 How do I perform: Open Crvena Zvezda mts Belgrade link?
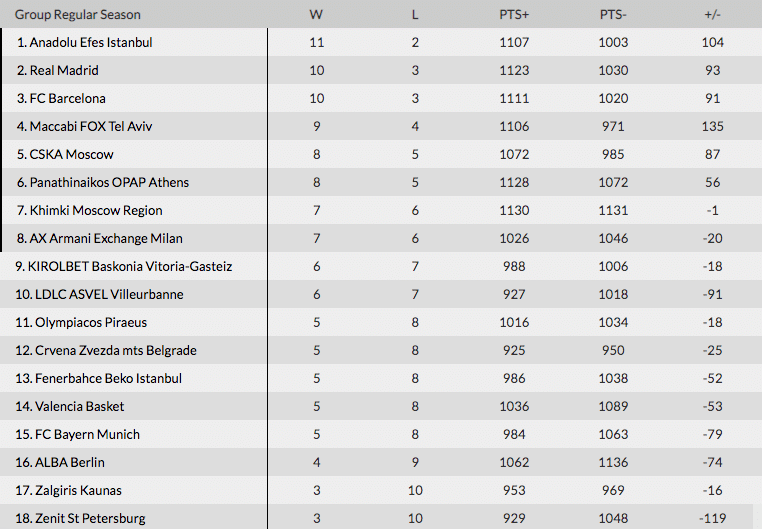click(x=112, y=351)
